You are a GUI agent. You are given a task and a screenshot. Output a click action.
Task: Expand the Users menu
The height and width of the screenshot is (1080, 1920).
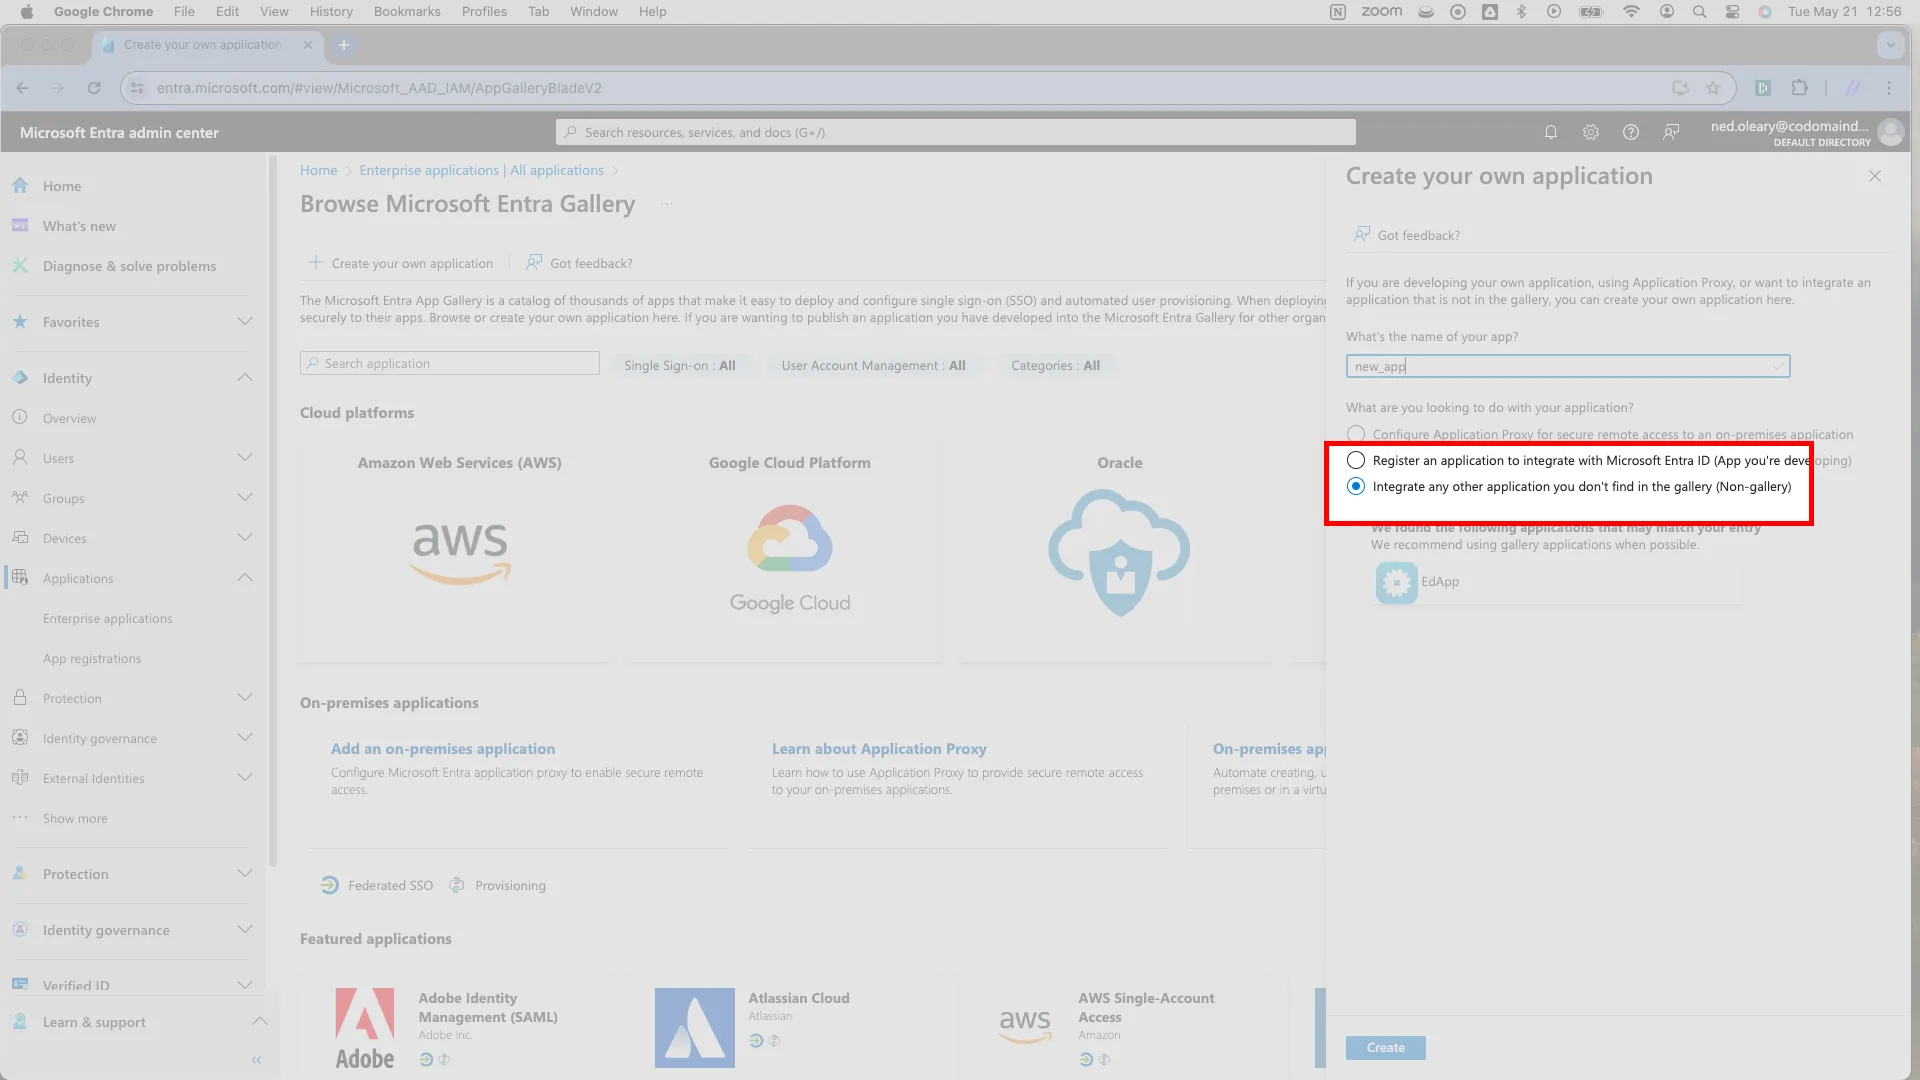coord(245,458)
